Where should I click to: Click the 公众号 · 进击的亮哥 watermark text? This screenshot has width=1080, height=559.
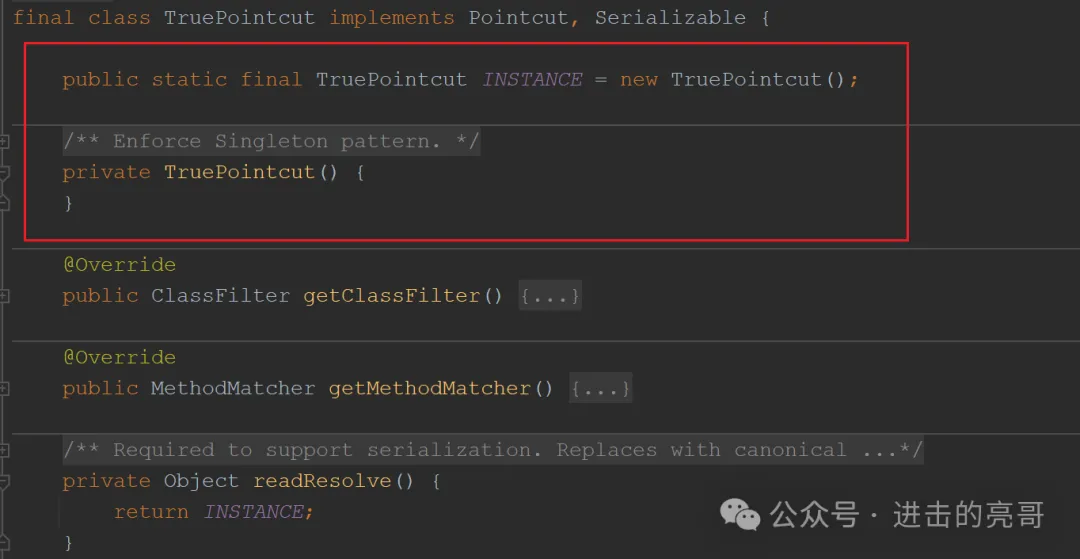tap(907, 515)
